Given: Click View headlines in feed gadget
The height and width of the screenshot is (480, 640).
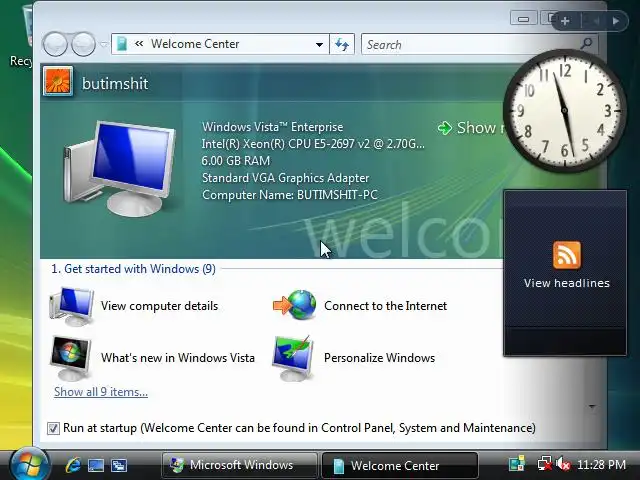Looking at the screenshot, I should pyautogui.click(x=567, y=283).
